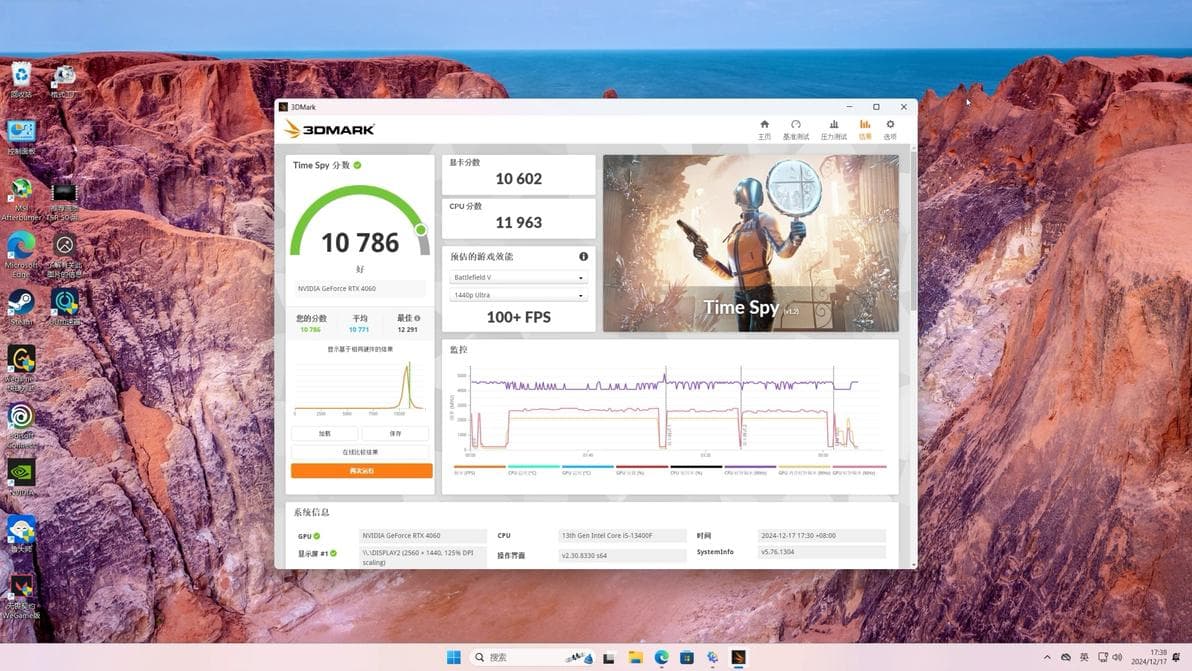Image resolution: width=1192 pixels, height=671 pixels.
Task: Click the average score 10 771 value
Action: pos(359,330)
